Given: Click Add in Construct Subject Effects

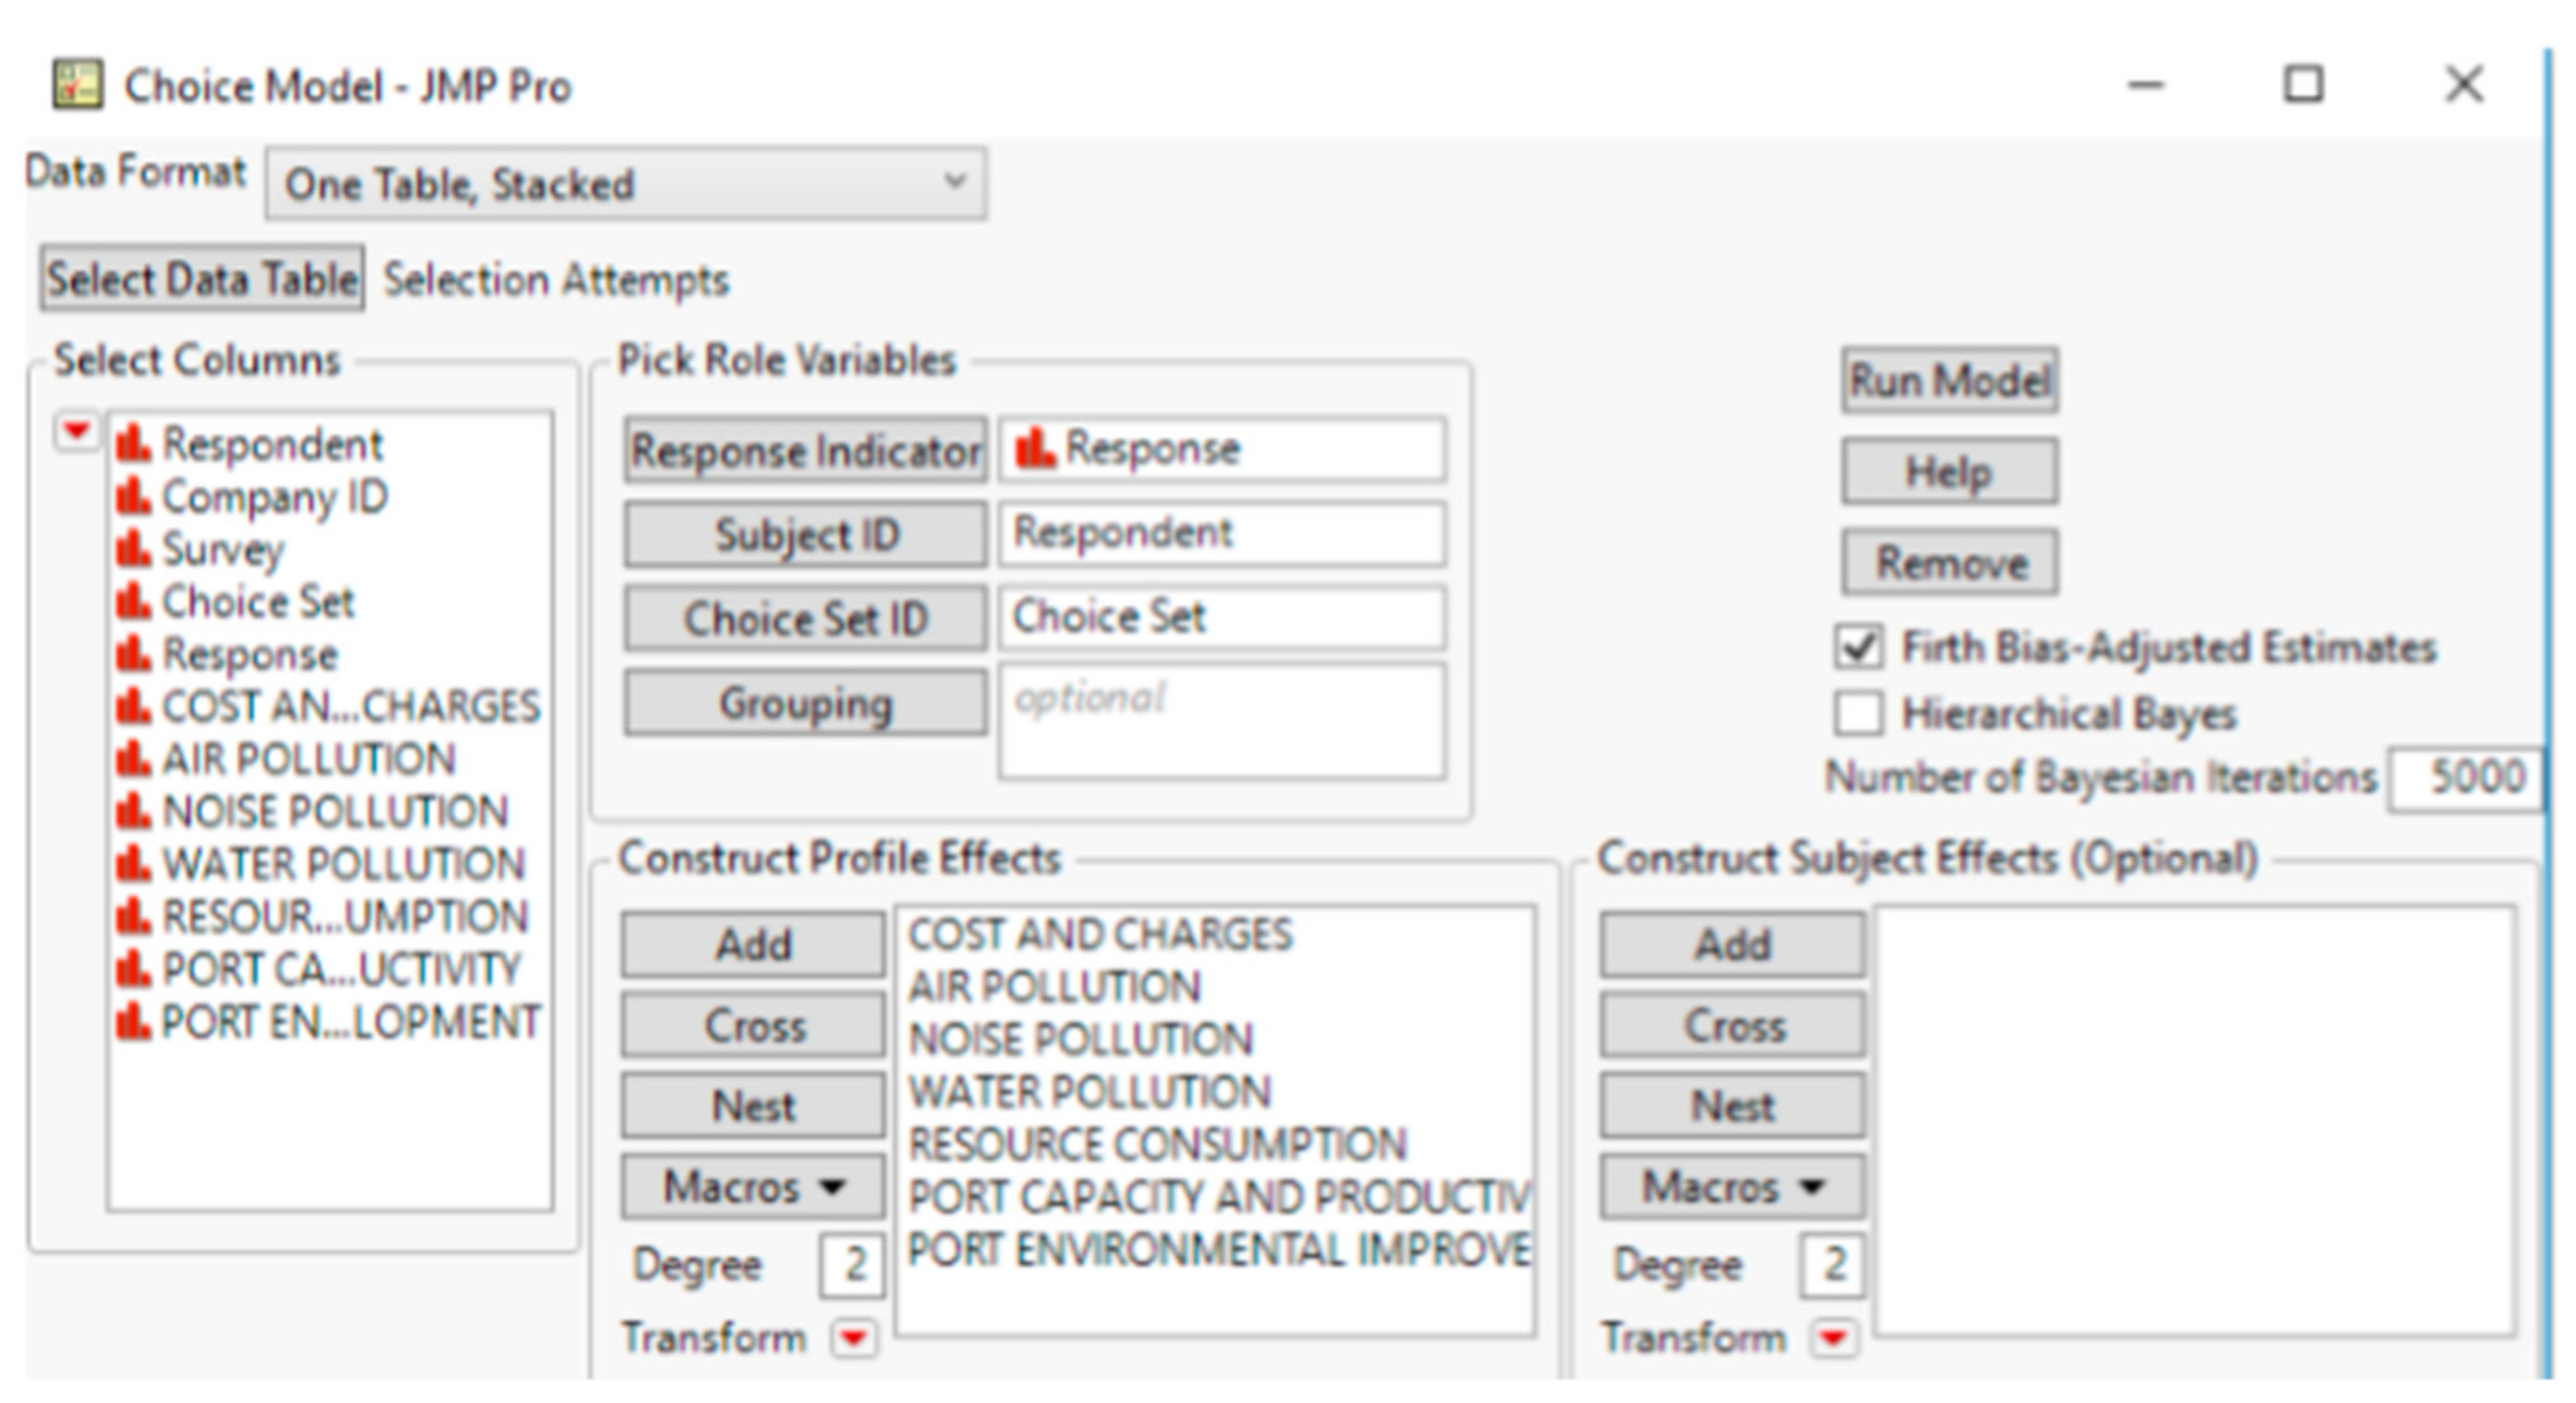Looking at the screenshot, I should tap(1732, 944).
